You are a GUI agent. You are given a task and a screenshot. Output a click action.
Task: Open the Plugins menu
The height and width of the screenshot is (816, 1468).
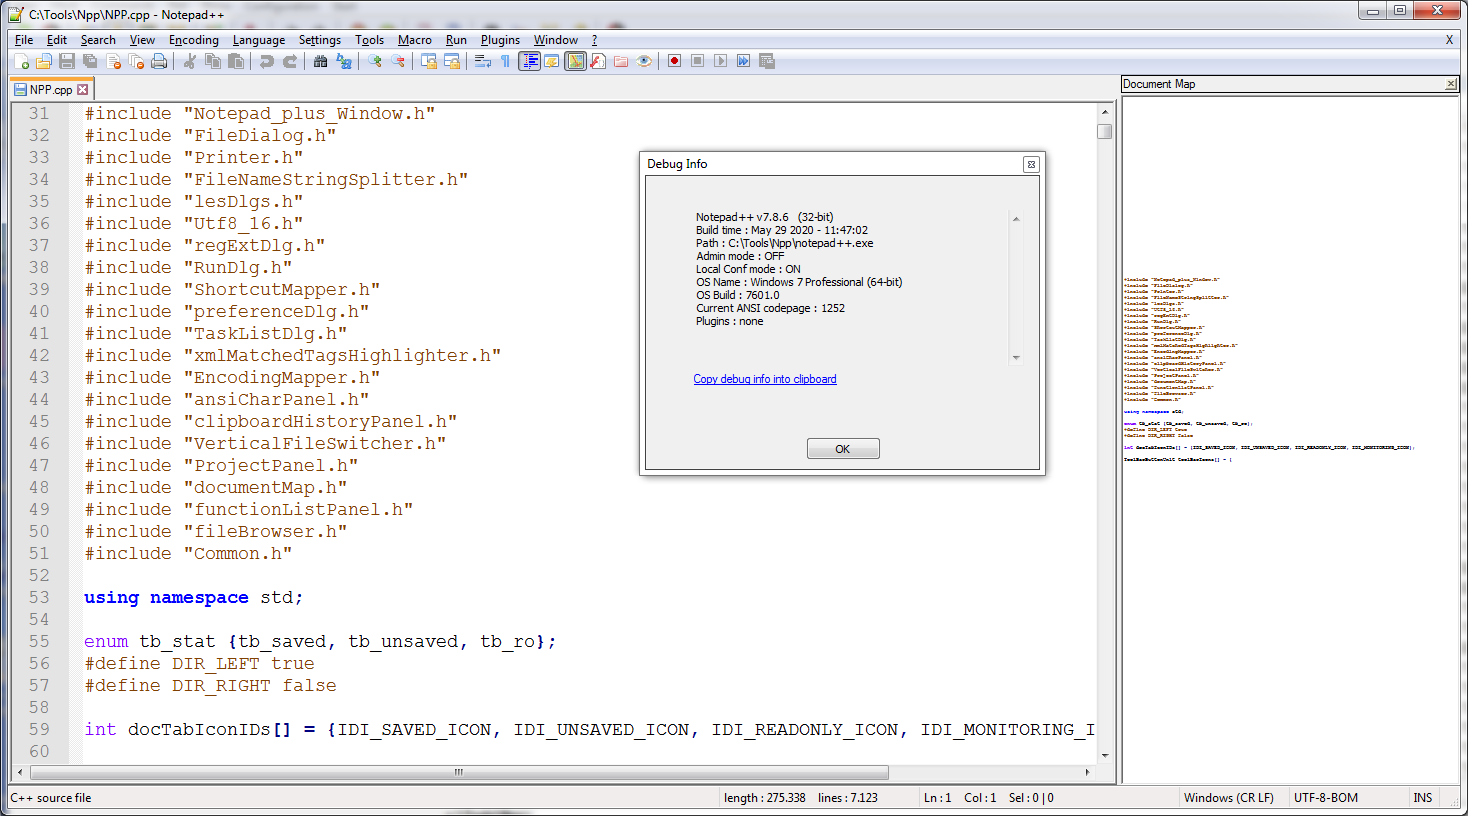point(500,40)
